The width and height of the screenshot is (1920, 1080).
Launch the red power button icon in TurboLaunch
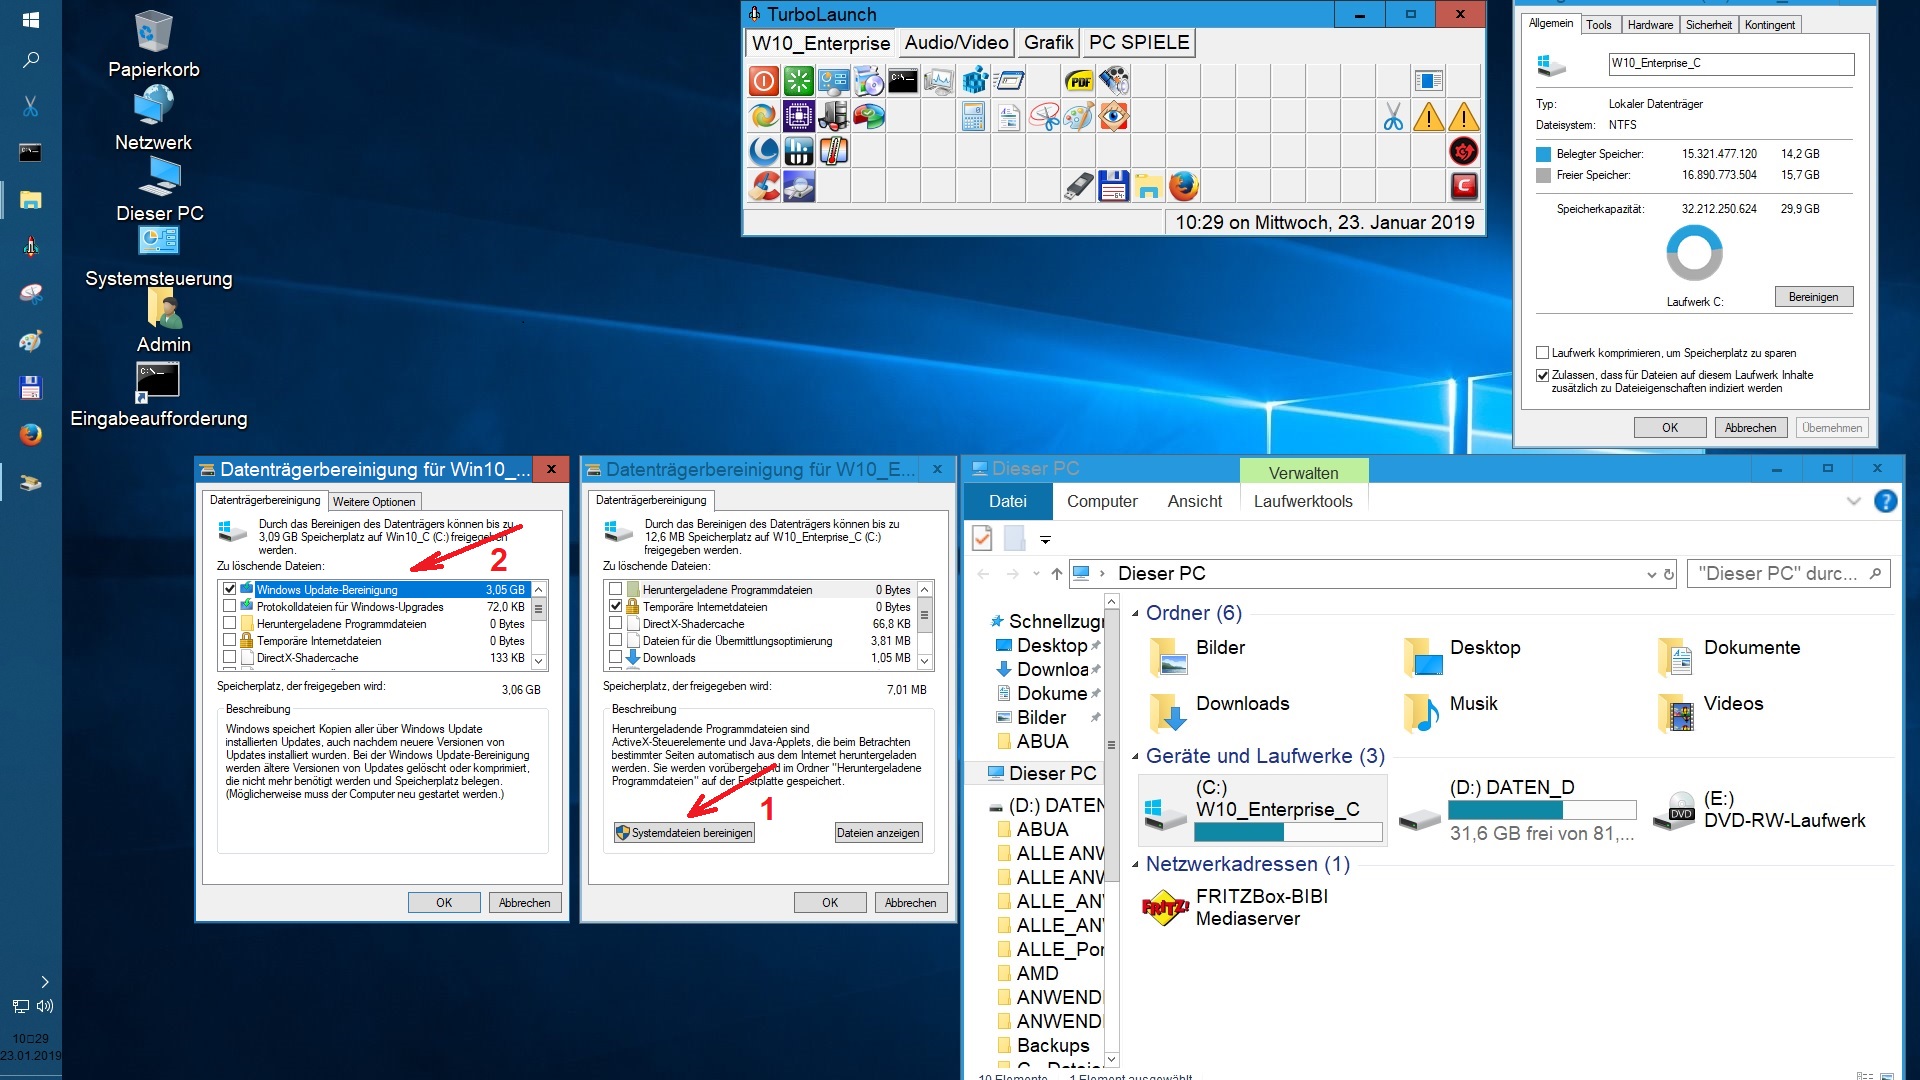pyautogui.click(x=763, y=81)
